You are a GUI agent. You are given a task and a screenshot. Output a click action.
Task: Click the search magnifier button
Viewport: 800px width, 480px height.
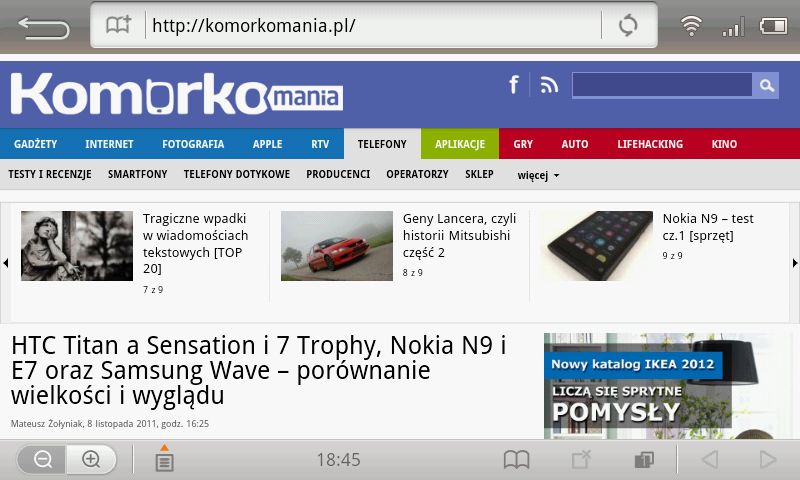[x=765, y=85]
